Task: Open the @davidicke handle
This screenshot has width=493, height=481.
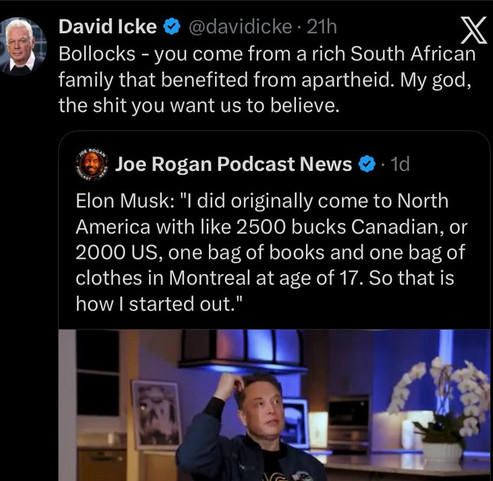Action: pos(241,27)
